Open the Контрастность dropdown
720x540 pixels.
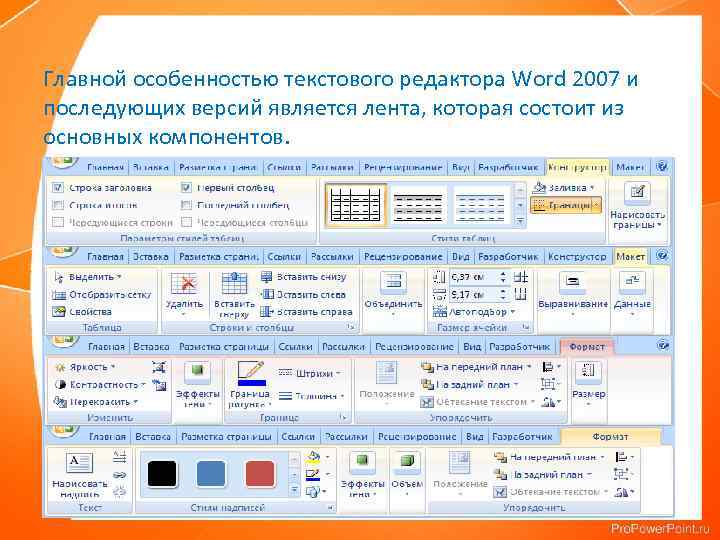[x=99, y=385]
